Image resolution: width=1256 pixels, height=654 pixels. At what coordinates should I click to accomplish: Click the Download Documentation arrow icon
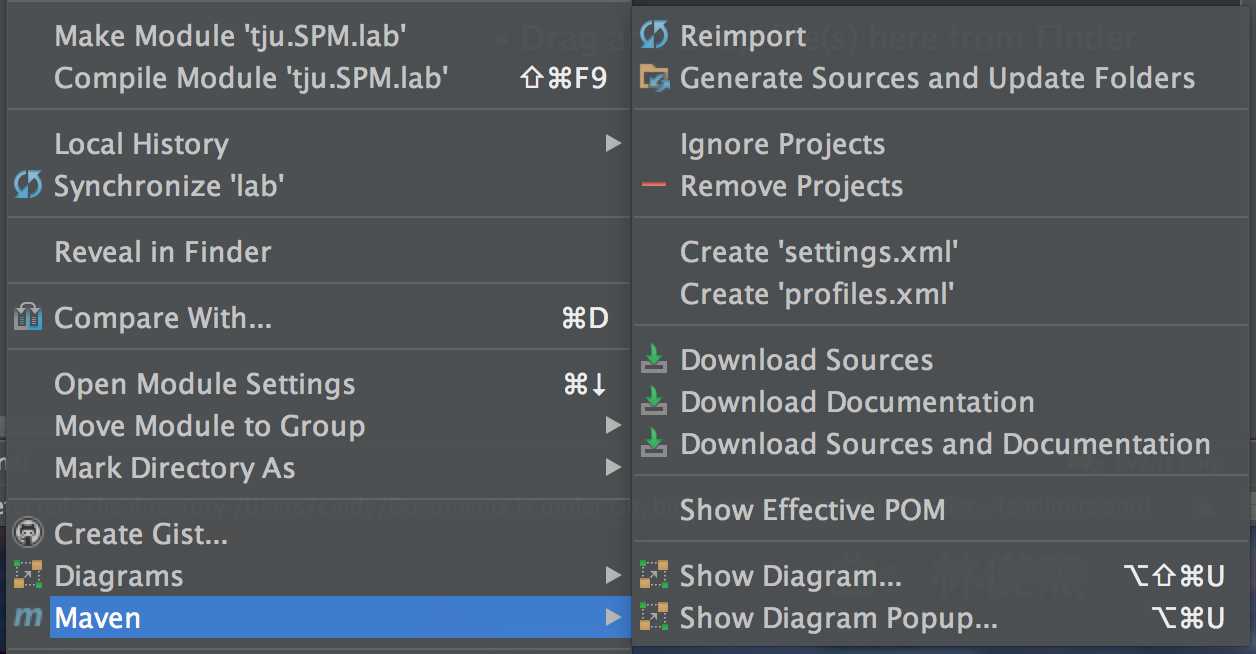click(x=654, y=402)
